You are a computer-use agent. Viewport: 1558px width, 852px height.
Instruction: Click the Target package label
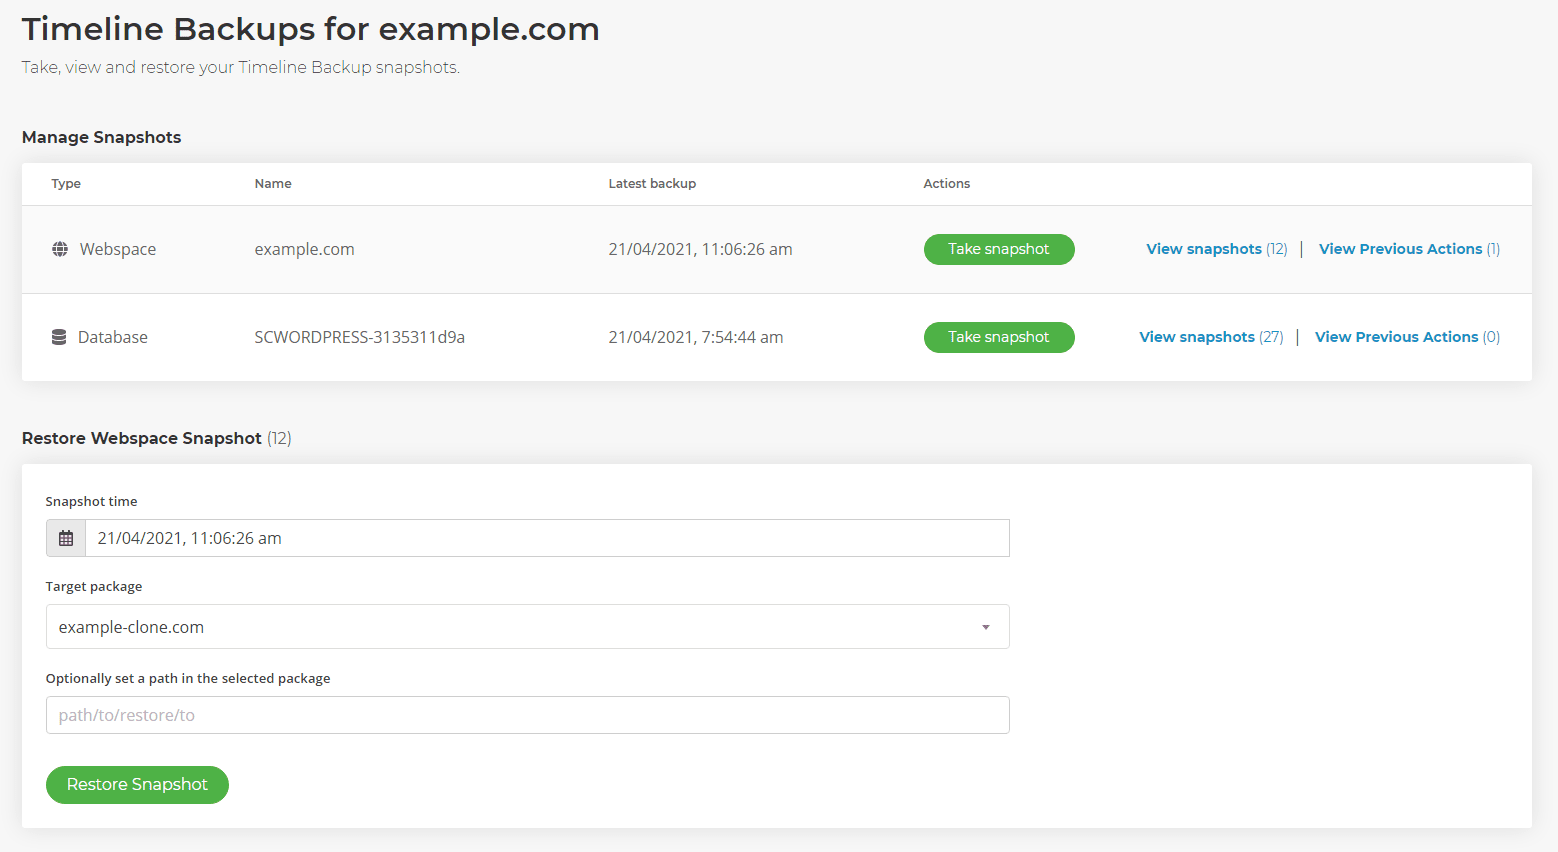click(x=94, y=586)
